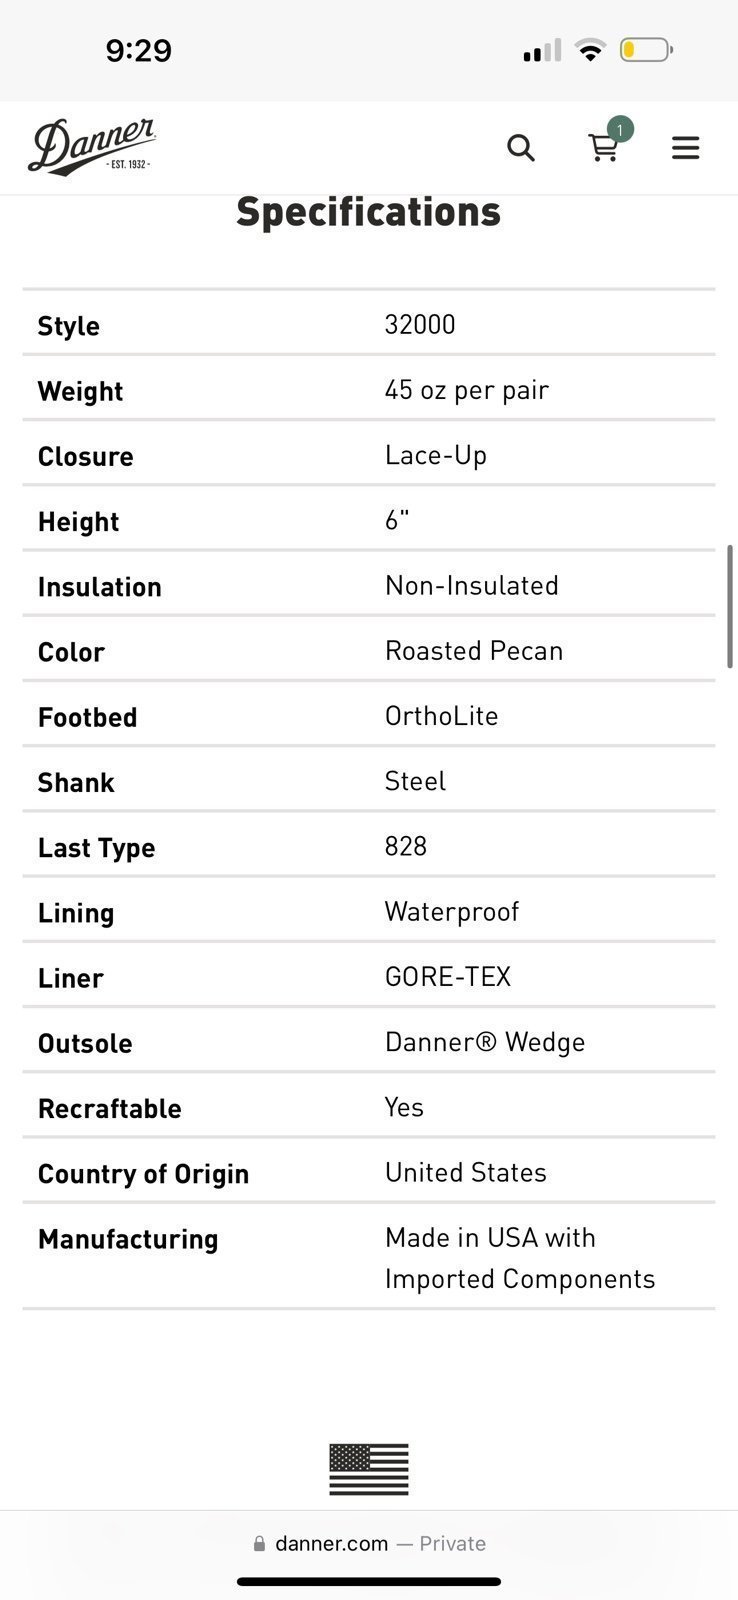Tap the Roasted Pecan color value
The height and width of the screenshot is (1600, 738).
tap(474, 651)
